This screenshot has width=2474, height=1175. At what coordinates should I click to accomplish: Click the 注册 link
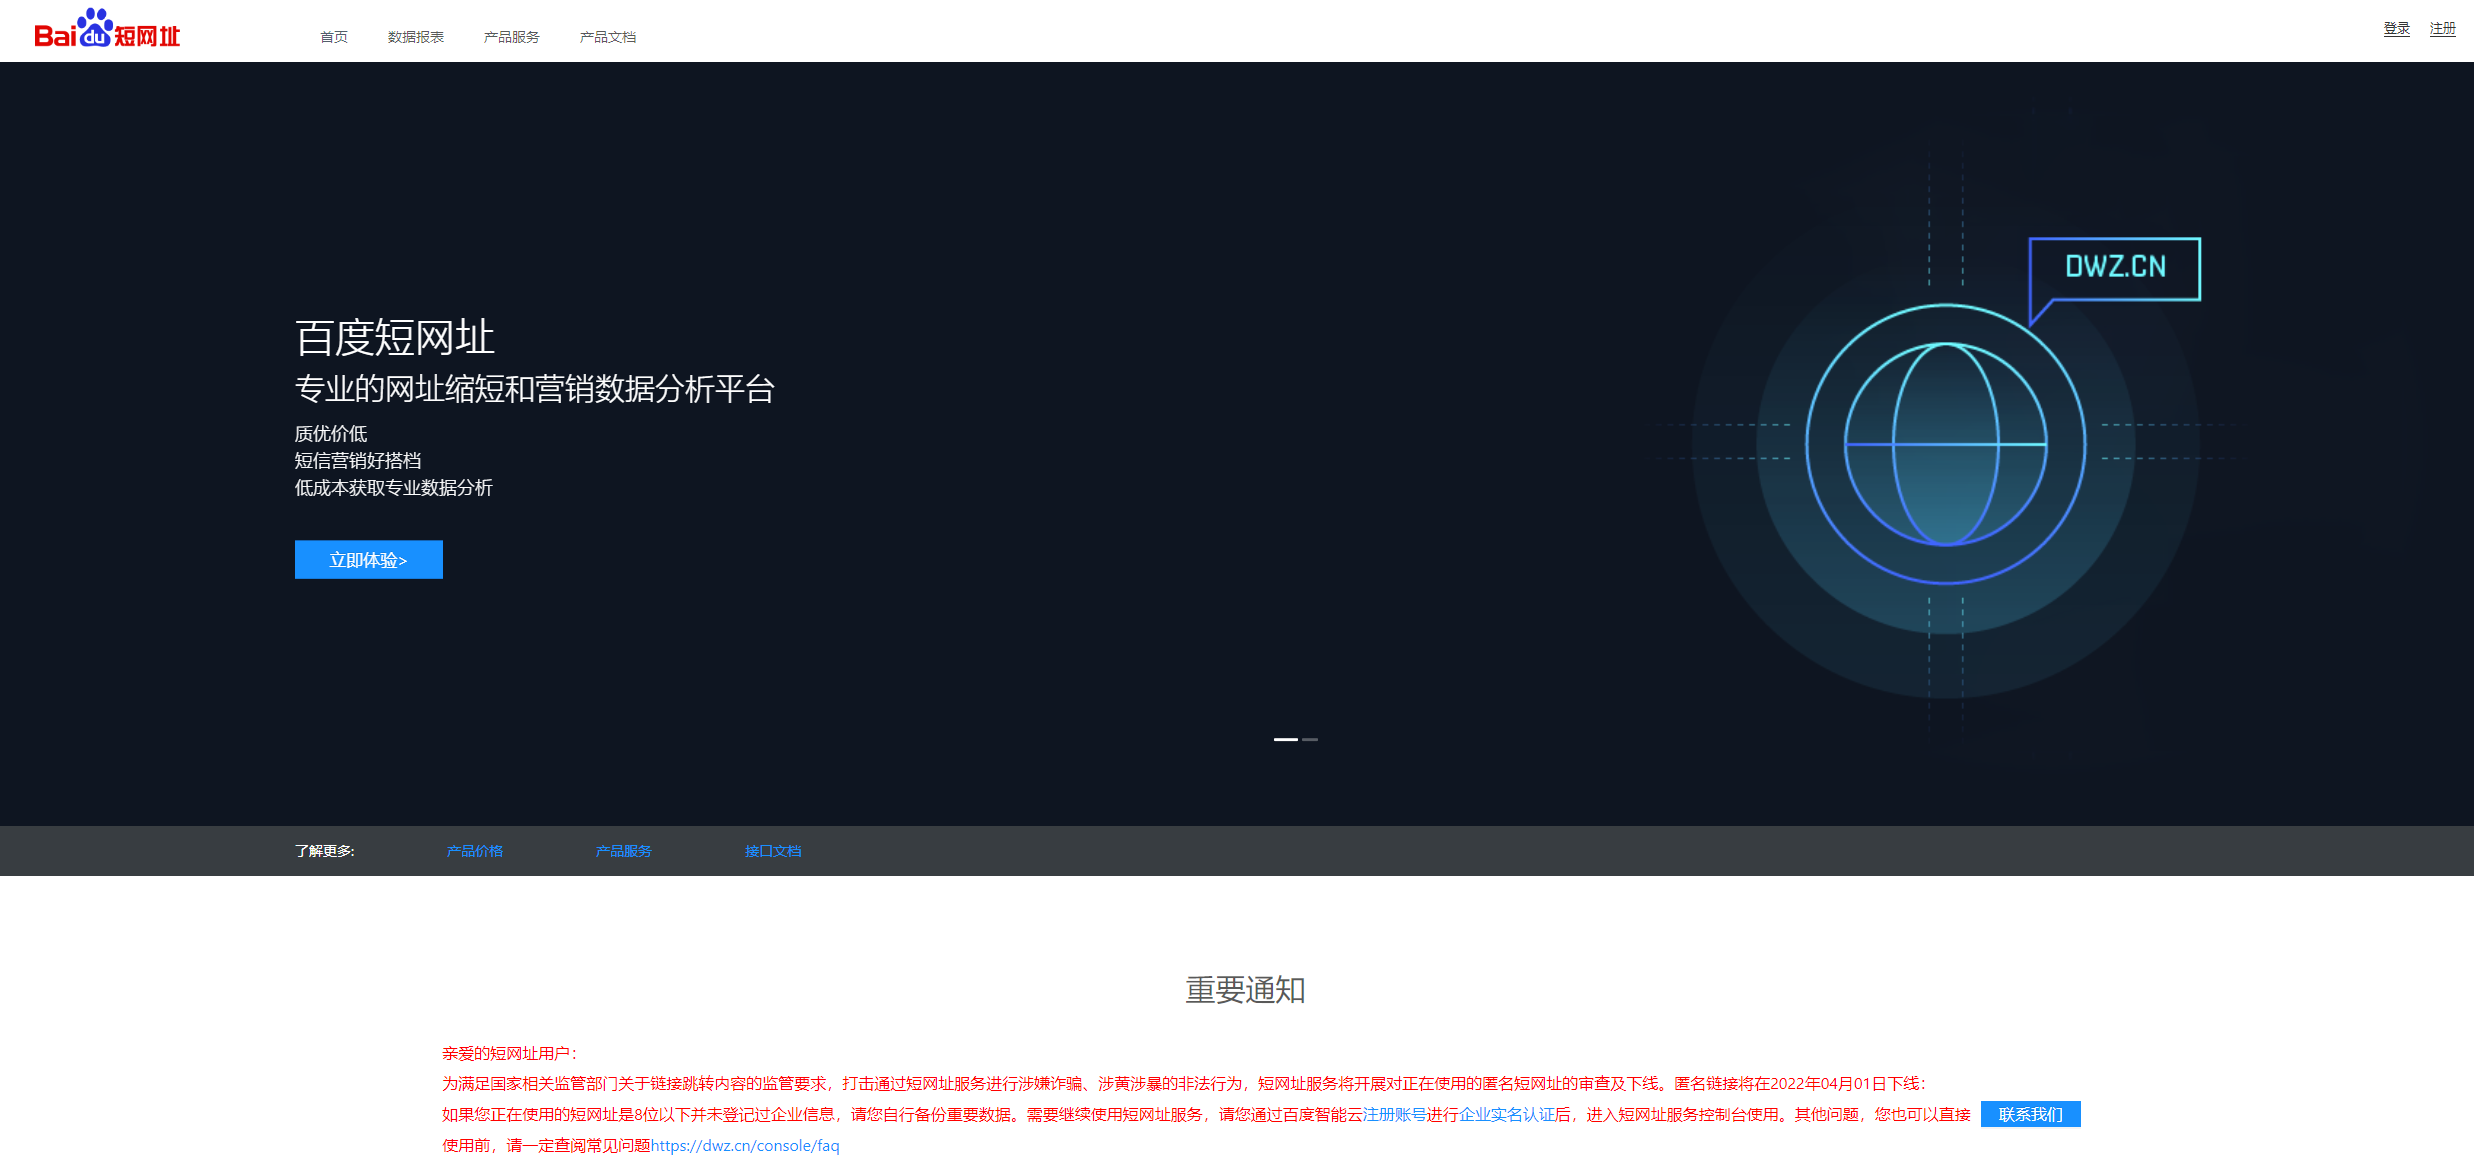[x=2443, y=28]
